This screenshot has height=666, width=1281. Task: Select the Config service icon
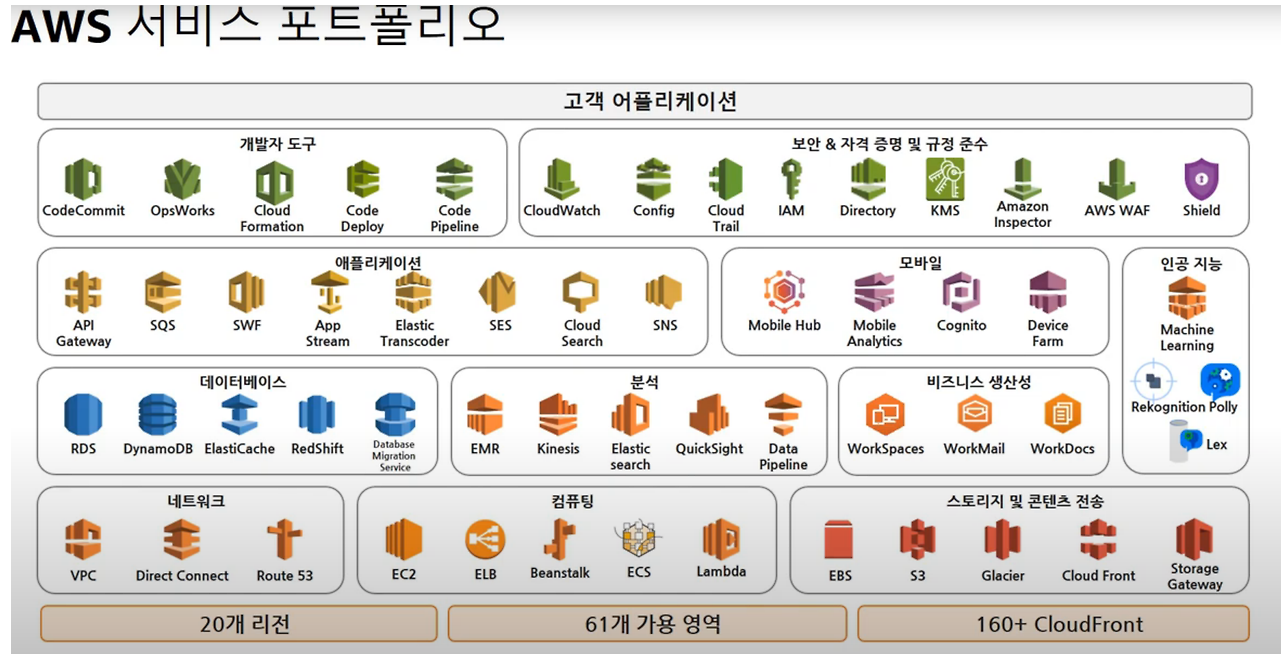653,180
